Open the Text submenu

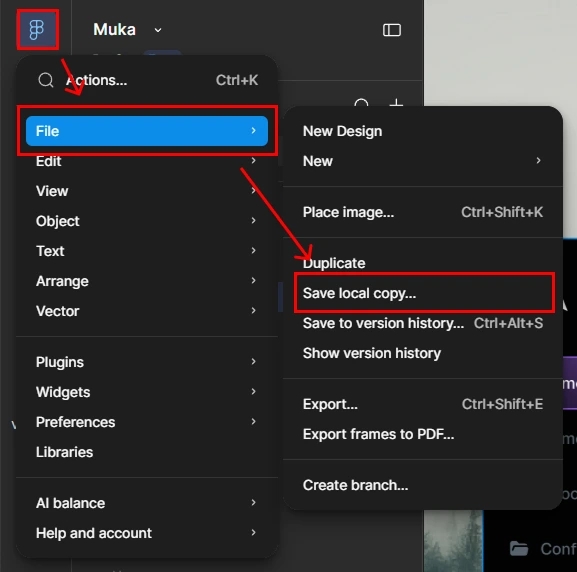tap(147, 251)
